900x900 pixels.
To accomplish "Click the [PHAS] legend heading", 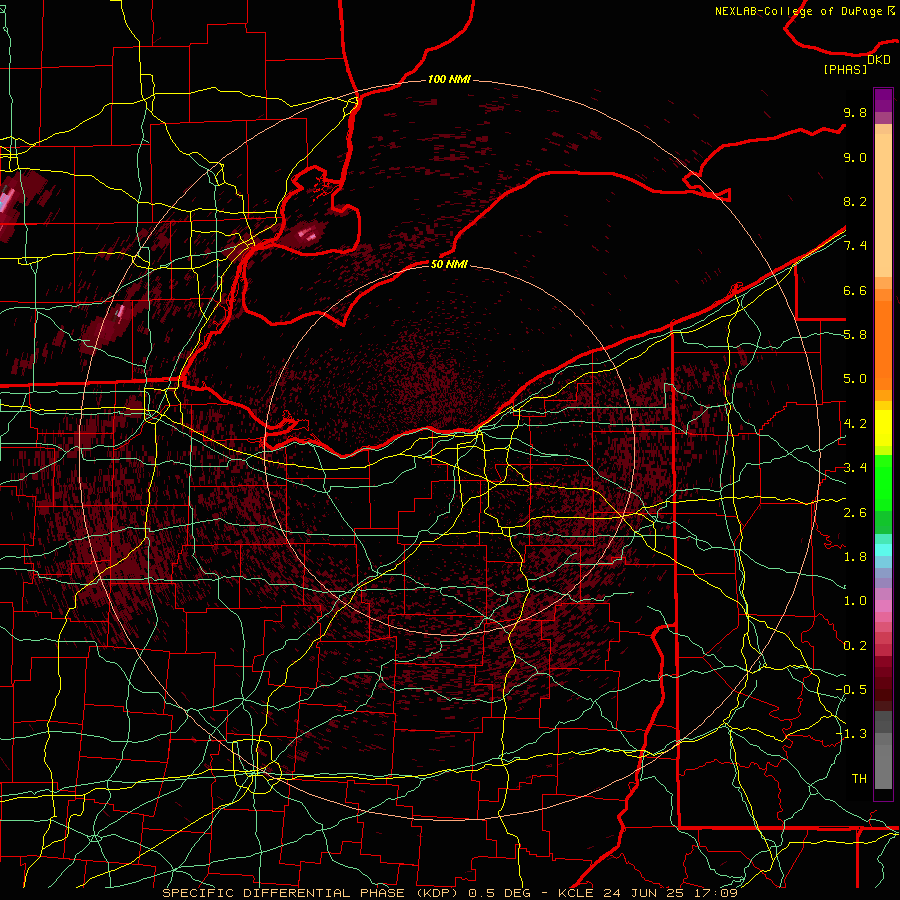I will click(x=845, y=70).
